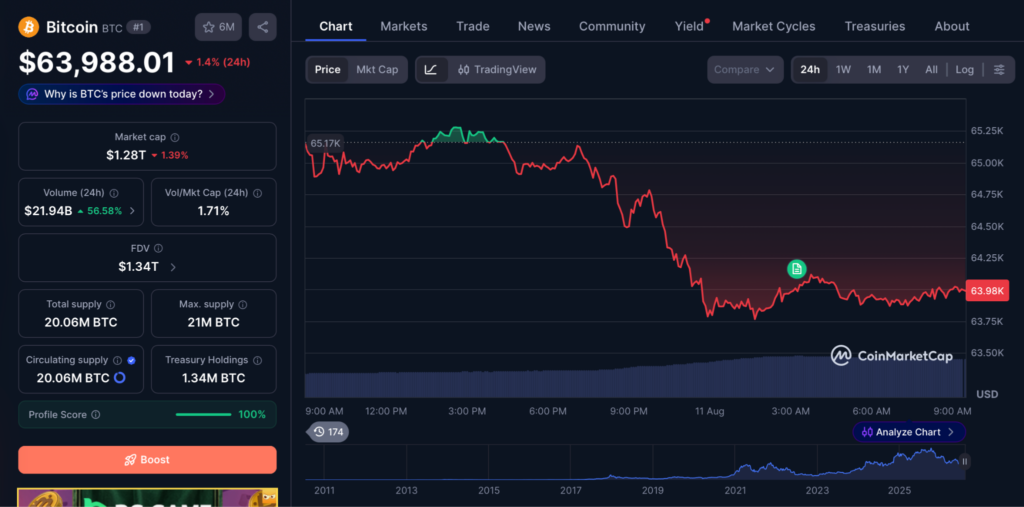Switch chart to Mkt Cap view

(377, 70)
